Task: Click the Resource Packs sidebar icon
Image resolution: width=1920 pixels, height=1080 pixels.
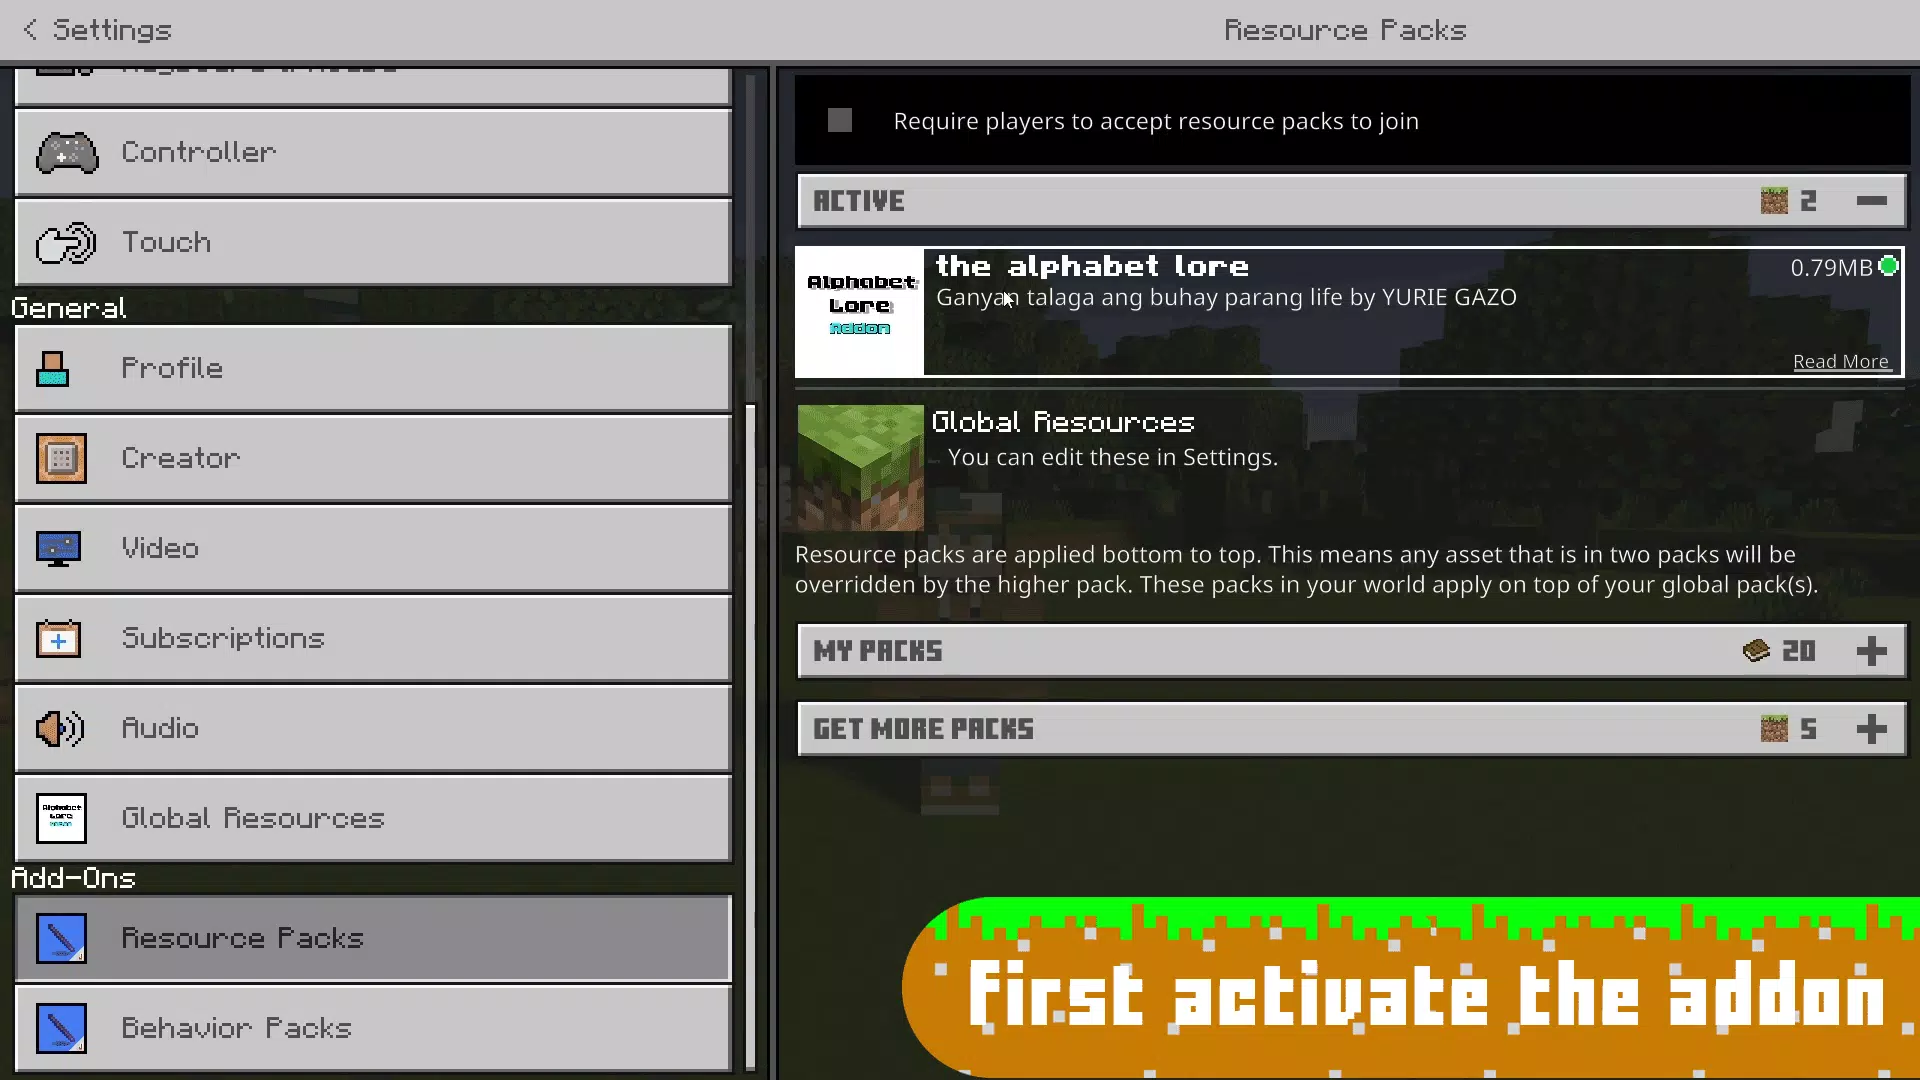Action: click(61, 938)
